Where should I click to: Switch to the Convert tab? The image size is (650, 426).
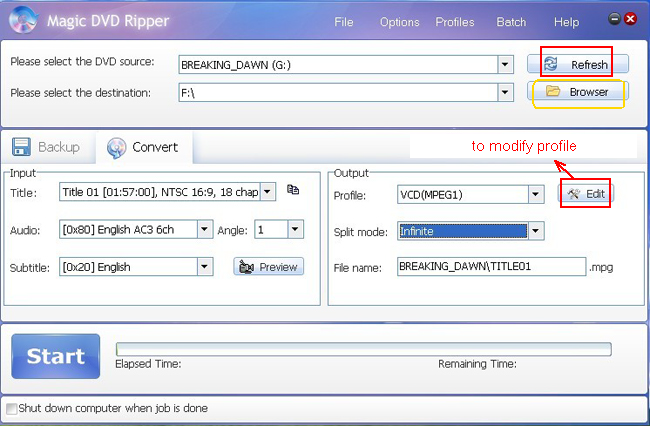point(144,148)
